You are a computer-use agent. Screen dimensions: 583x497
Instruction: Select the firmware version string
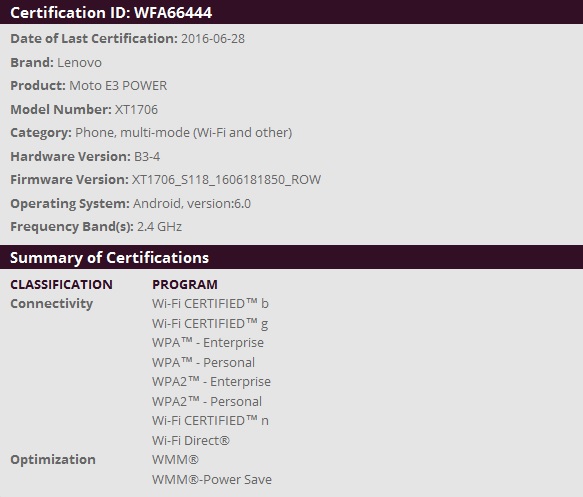click(226, 180)
